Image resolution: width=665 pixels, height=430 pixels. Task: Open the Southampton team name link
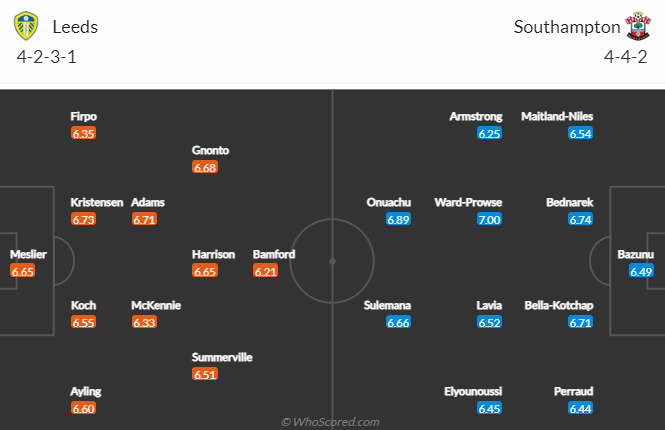(567, 27)
